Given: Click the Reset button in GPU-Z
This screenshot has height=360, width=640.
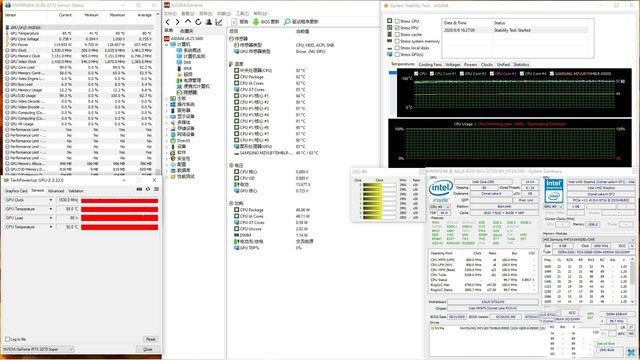Looking at the screenshot, I should [150, 339].
